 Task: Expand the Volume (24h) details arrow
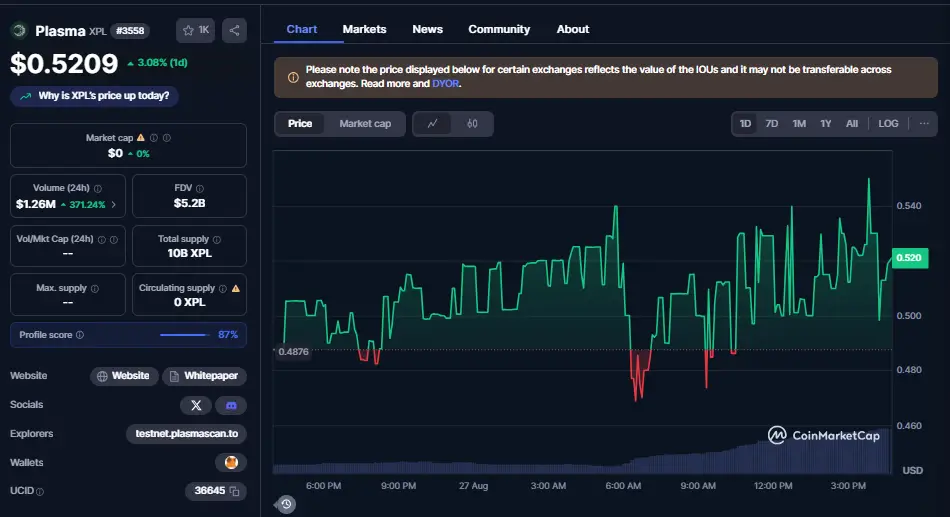pyautogui.click(x=113, y=204)
